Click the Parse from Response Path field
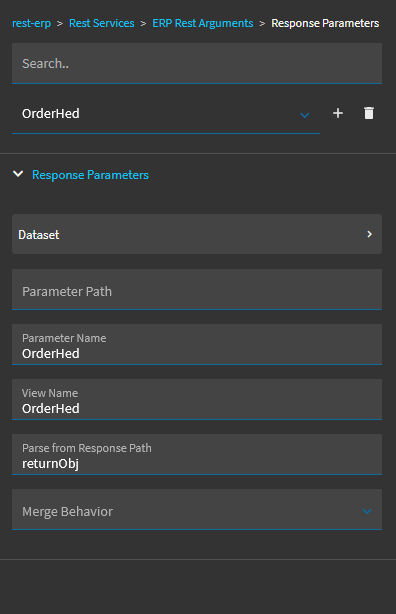The width and height of the screenshot is (396, 614). [x=197, y=454]
